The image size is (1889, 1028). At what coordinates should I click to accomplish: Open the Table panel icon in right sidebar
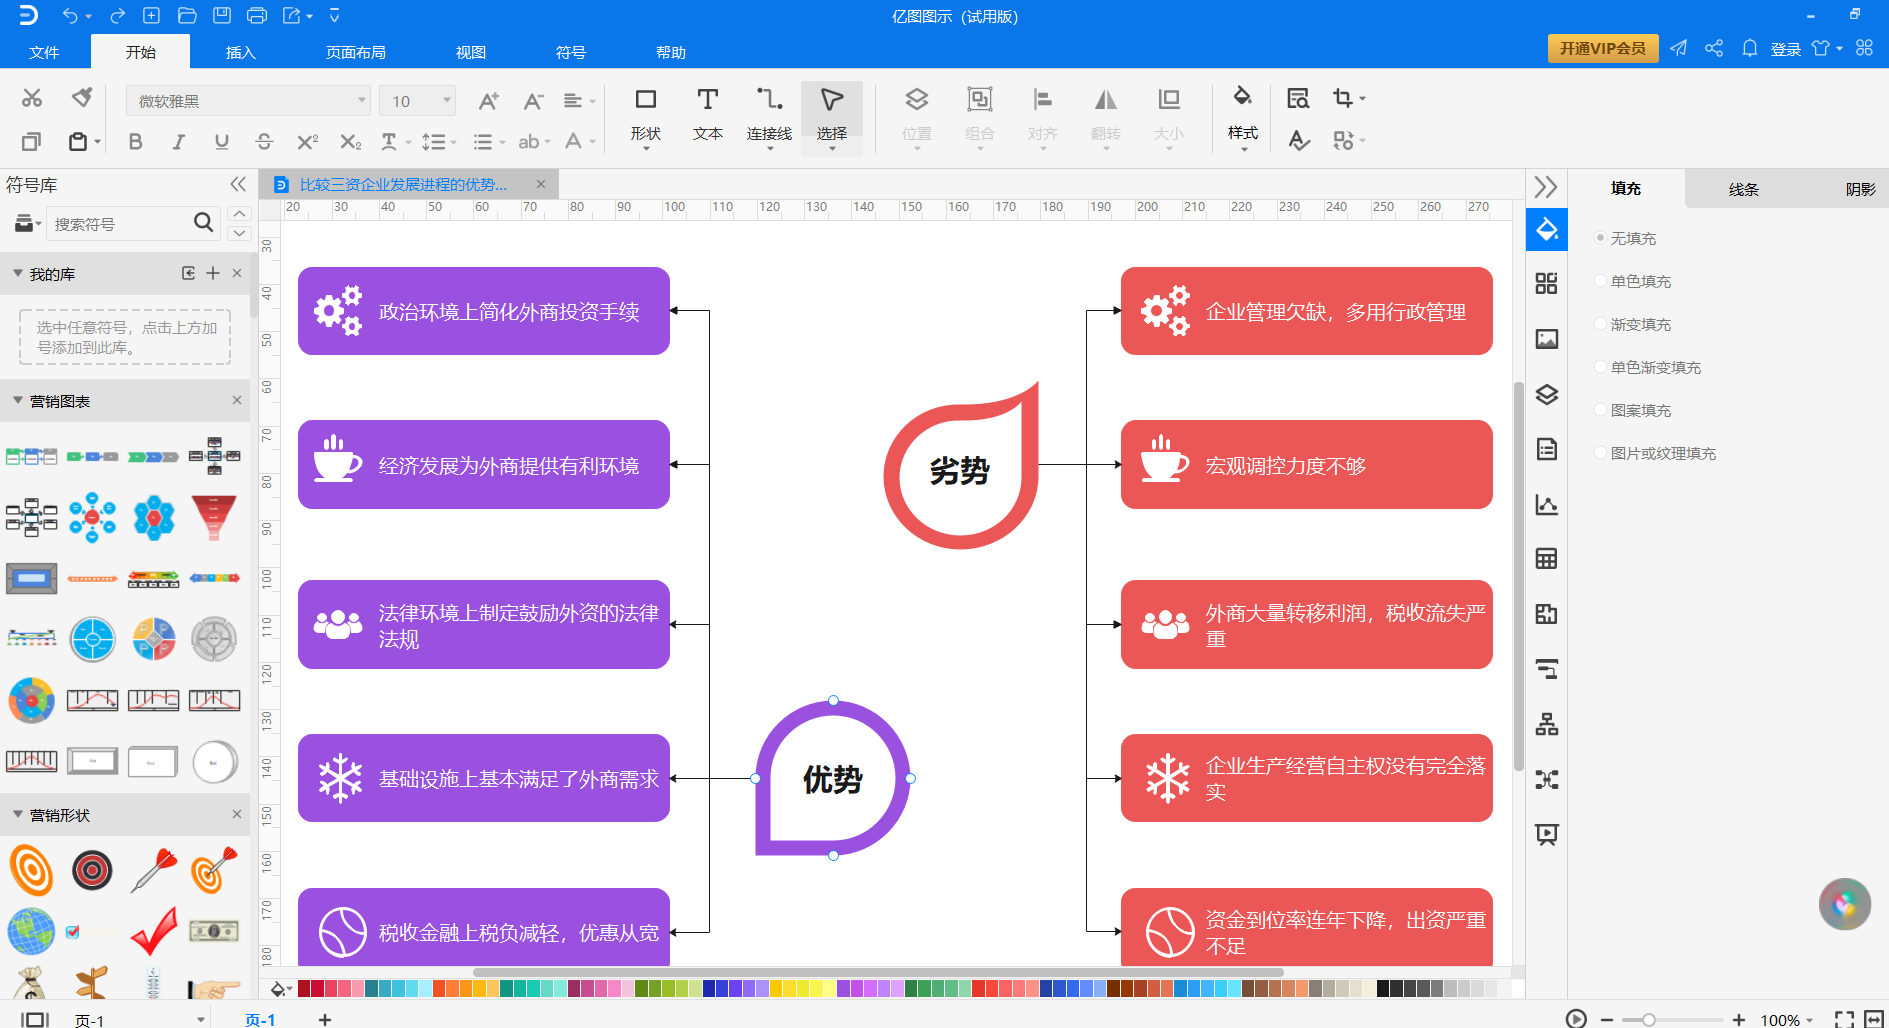click(1547, 559)
